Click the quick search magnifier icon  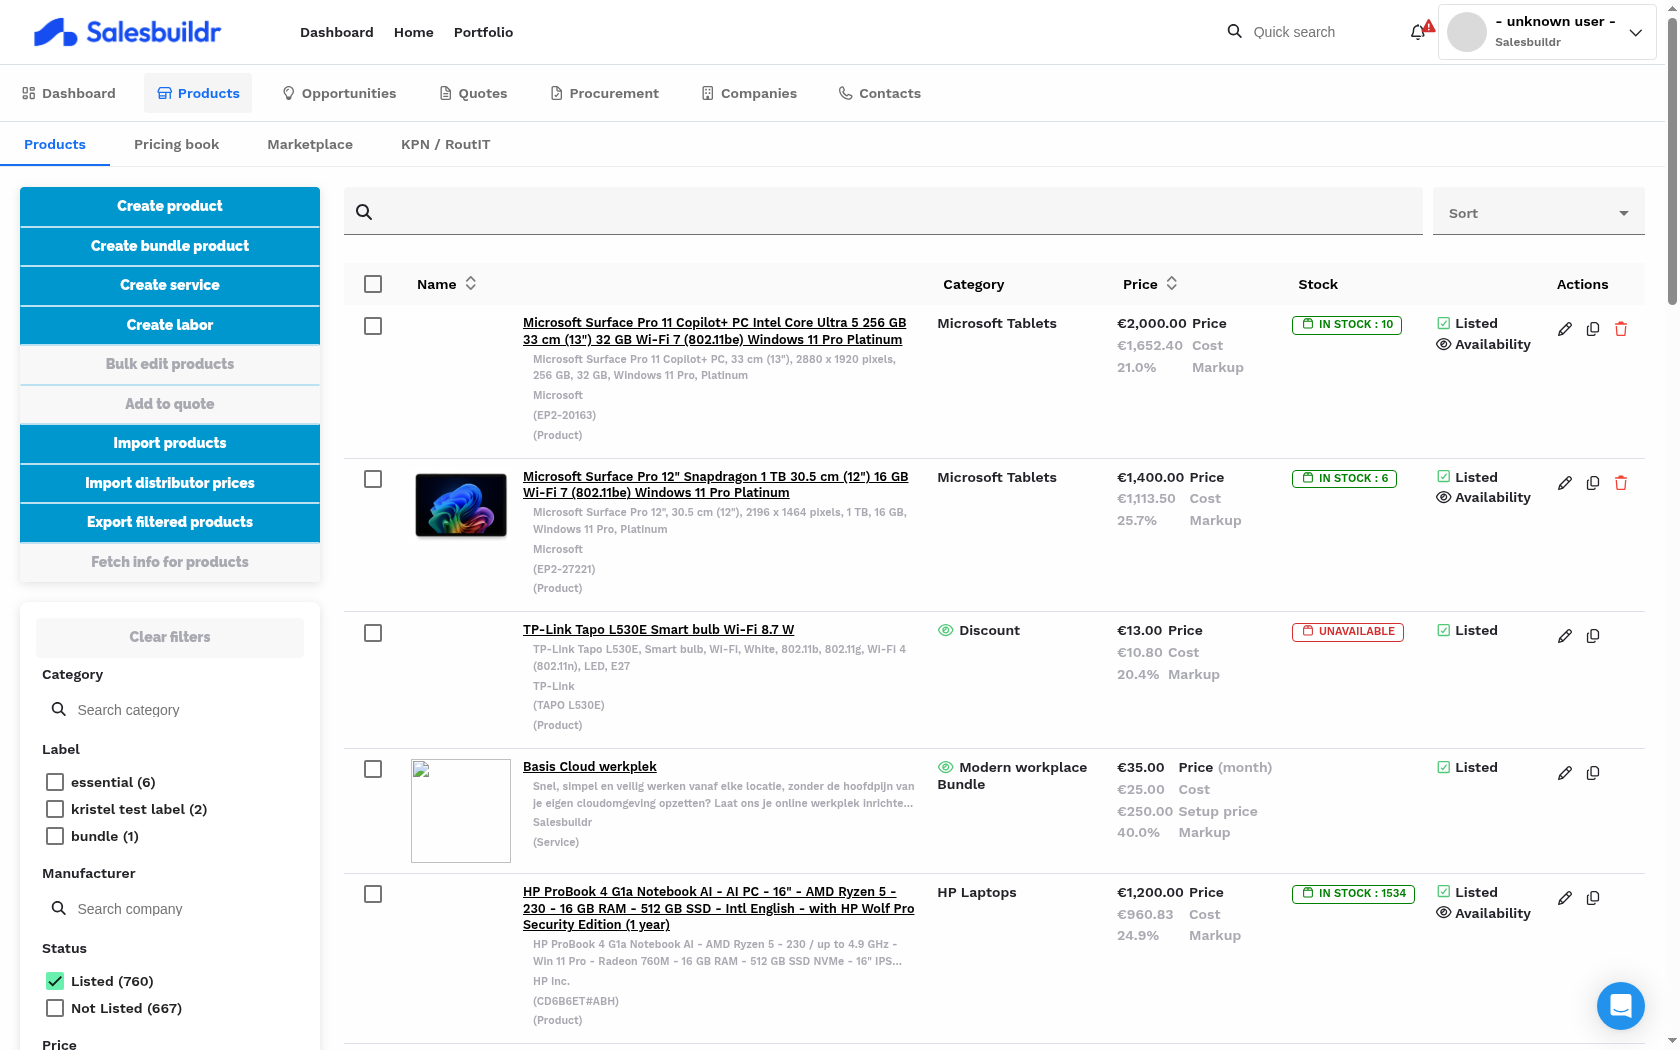point(1235,32)
